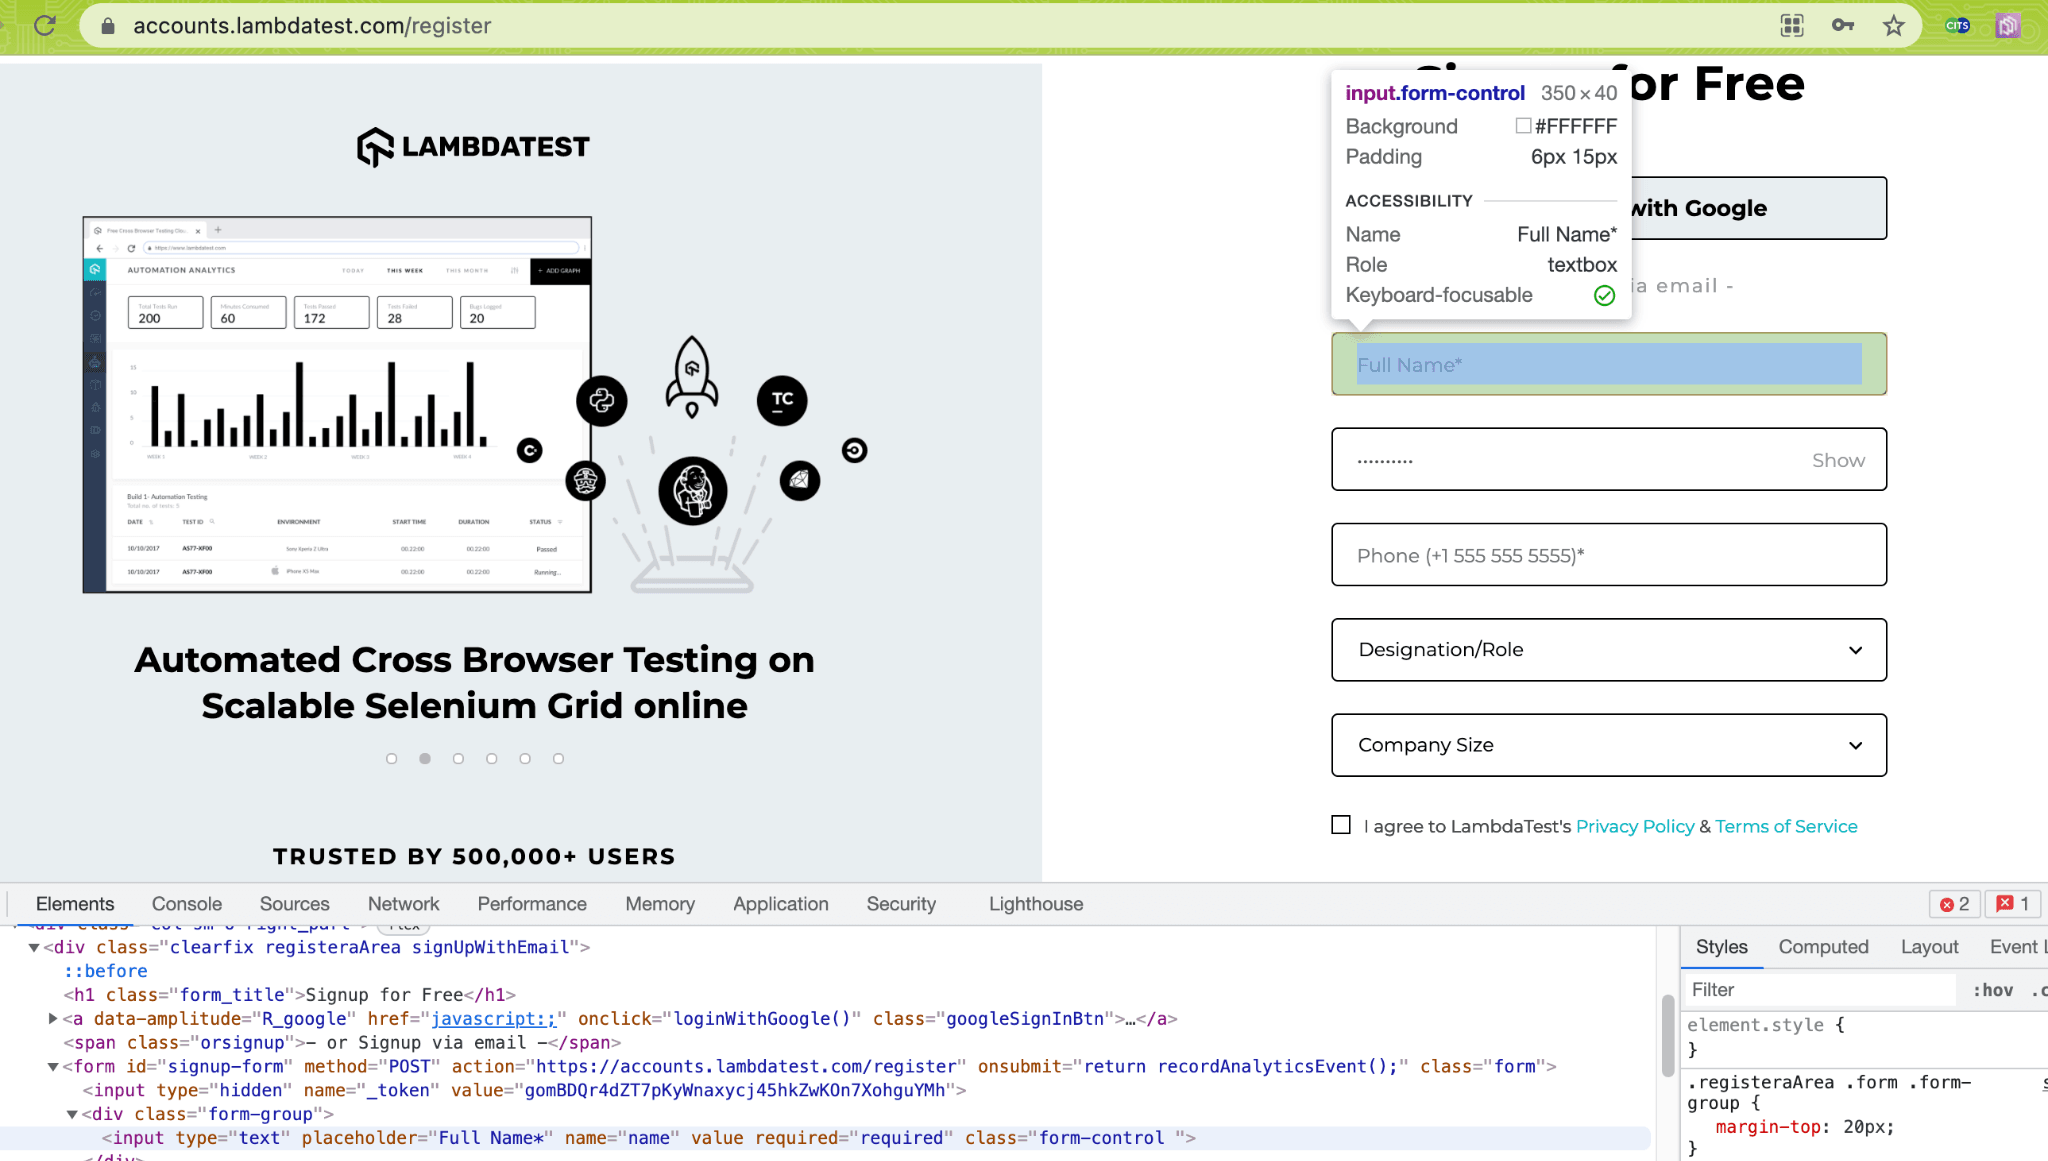Collapse the form-group div node
The width and height of the screenshot is (2048, 1161).
pyautogui.click(x=72, y=1115)
